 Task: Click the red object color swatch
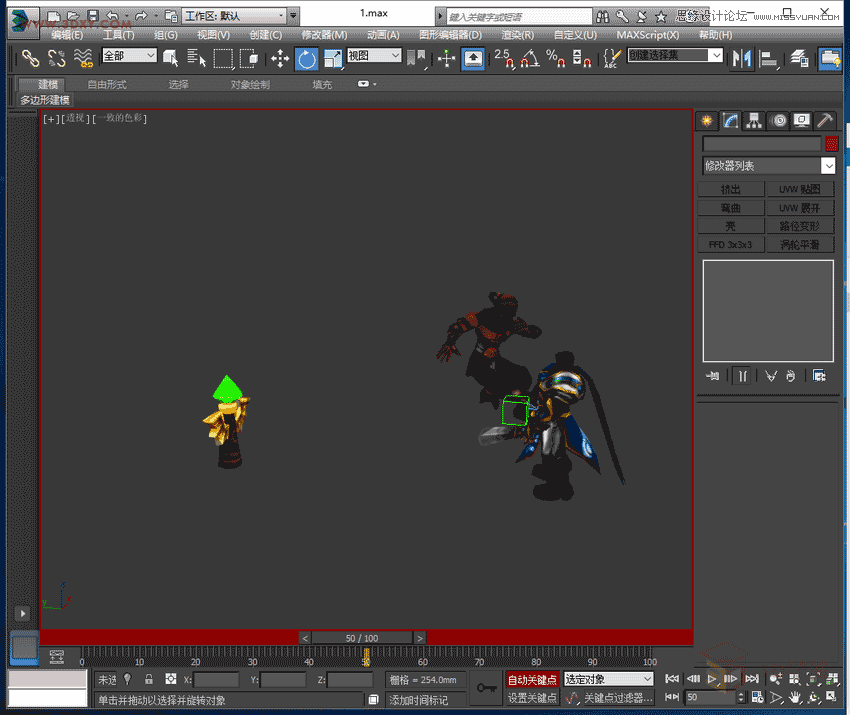[831, 144]
